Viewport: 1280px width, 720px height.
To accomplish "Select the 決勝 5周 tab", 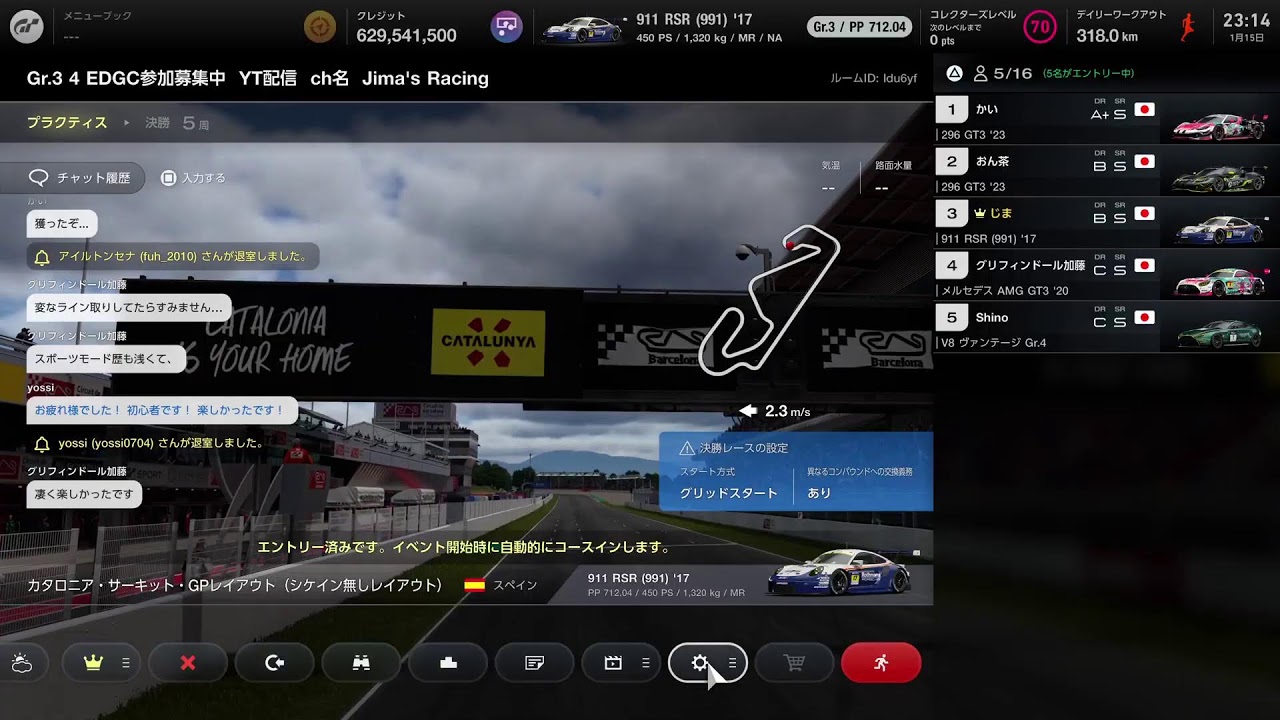I will (177, 122).
